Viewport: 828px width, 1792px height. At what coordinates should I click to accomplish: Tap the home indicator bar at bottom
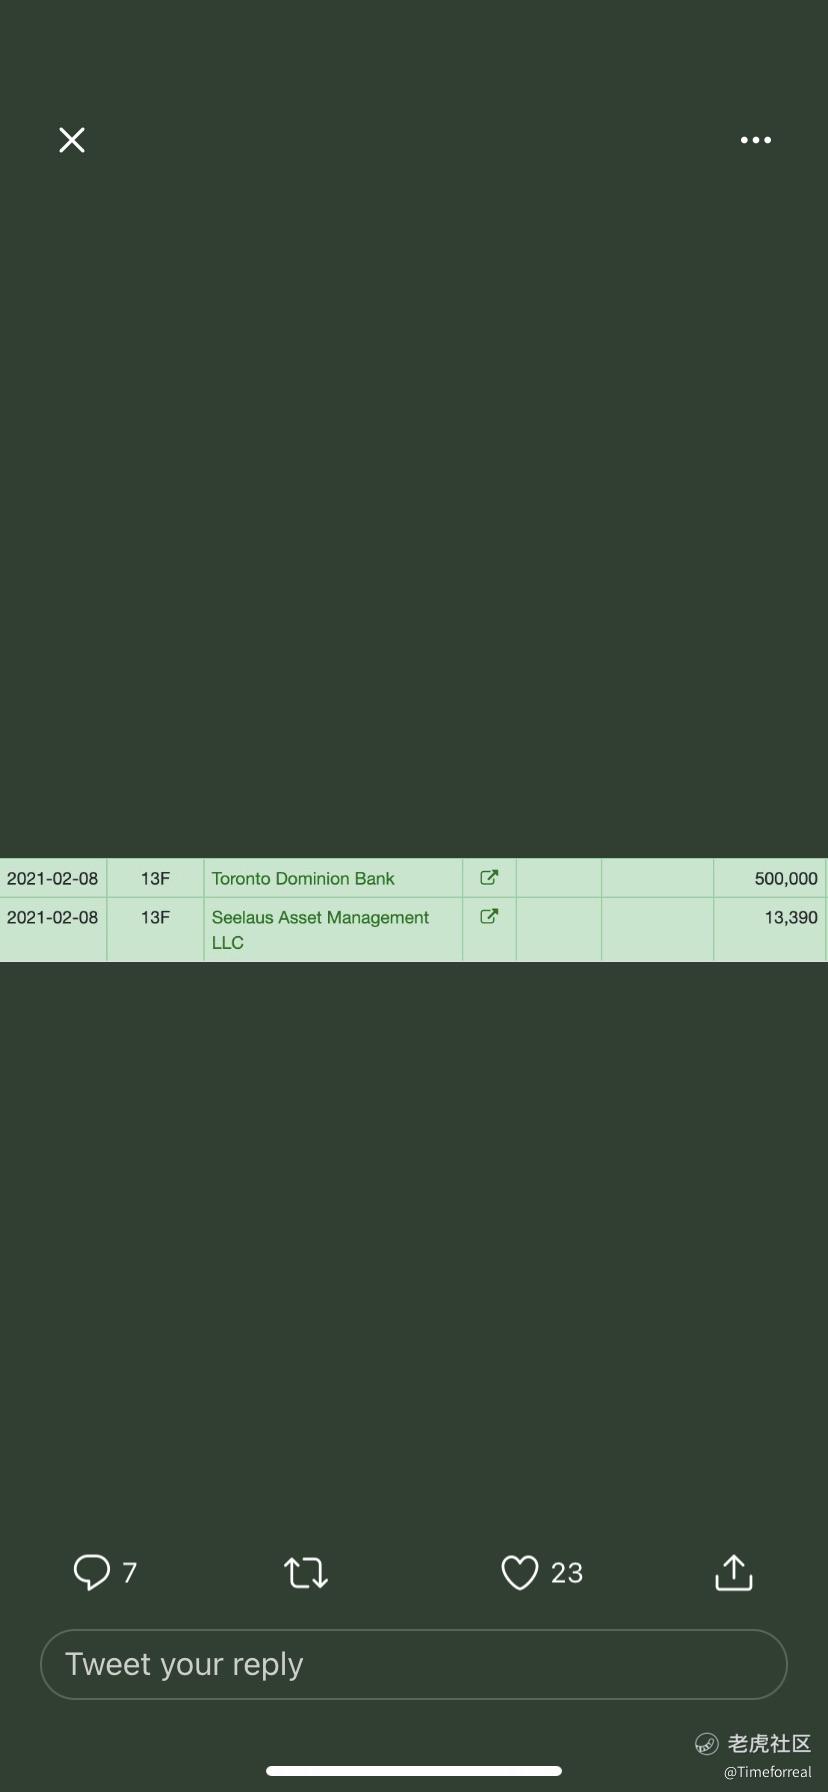tap(414, 1771)
